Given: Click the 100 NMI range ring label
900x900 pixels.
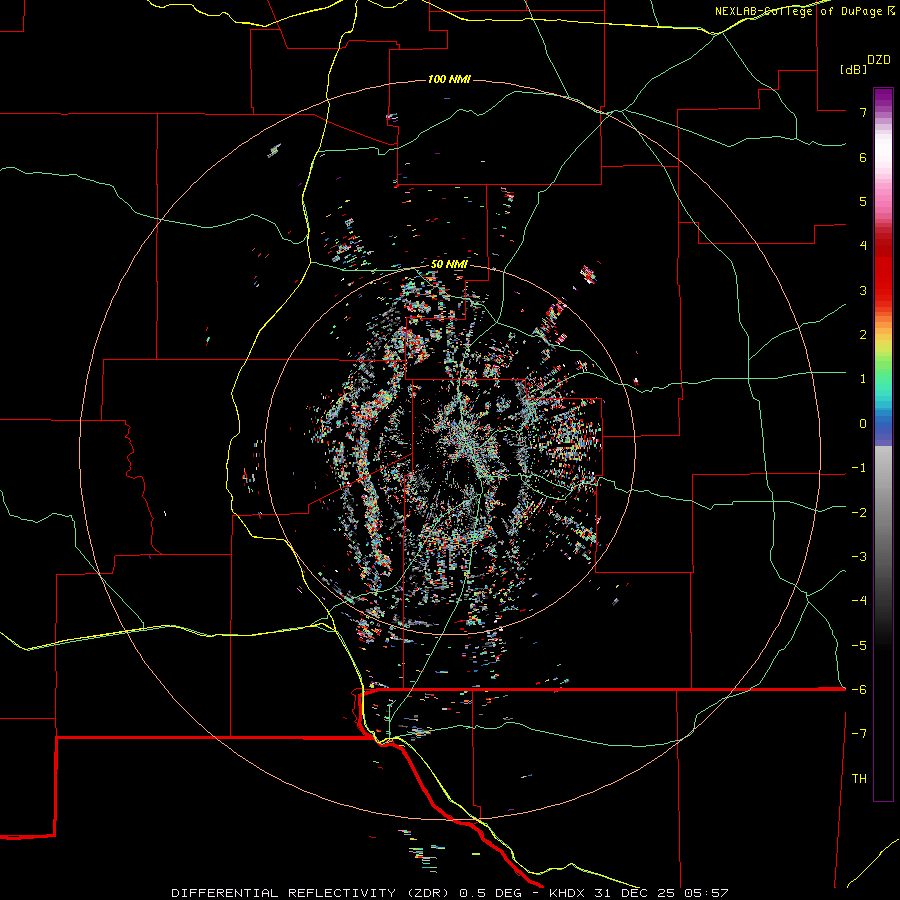Looking at the screenshot, I should (x=449, y=79).
